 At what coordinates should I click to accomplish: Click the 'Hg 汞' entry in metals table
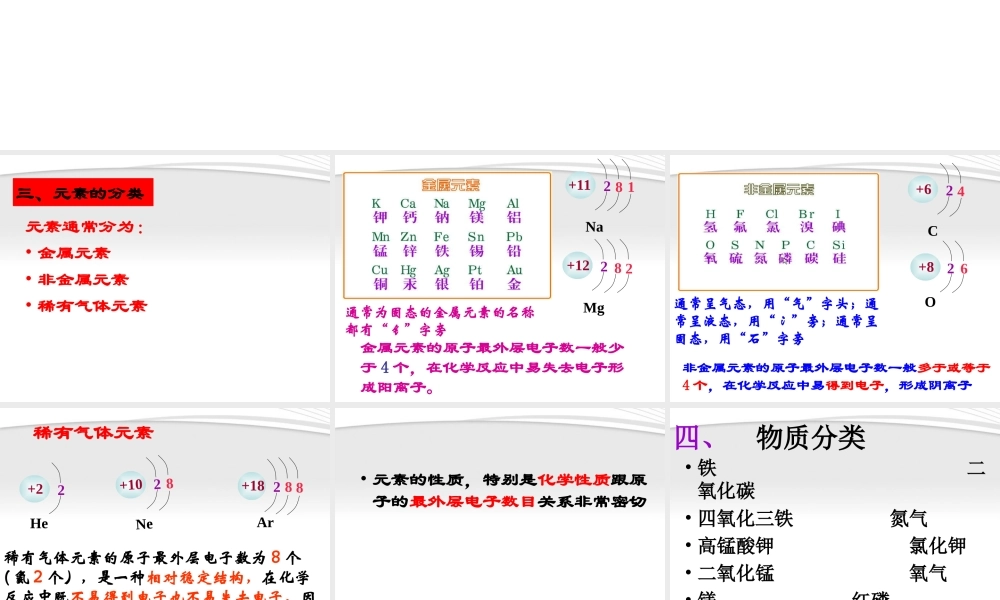(409, 277)
